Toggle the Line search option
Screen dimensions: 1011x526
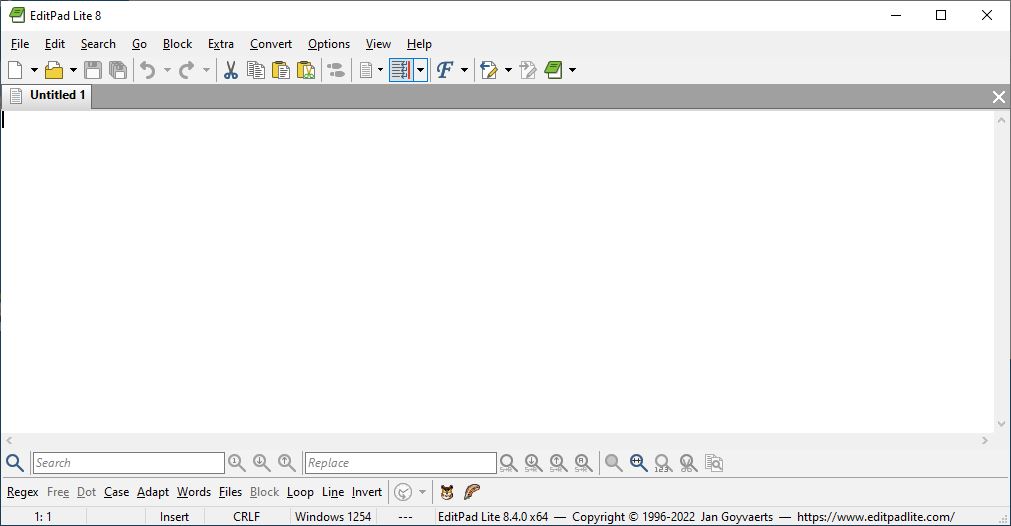333,492
